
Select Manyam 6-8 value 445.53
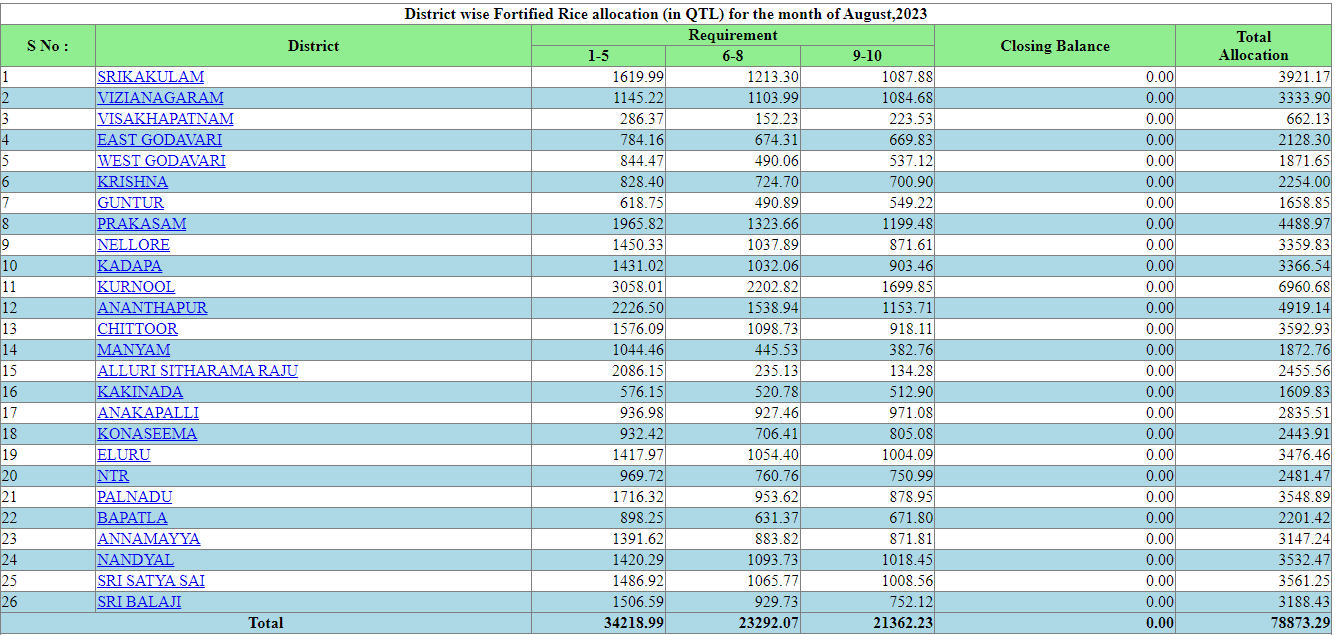point(777,350)
